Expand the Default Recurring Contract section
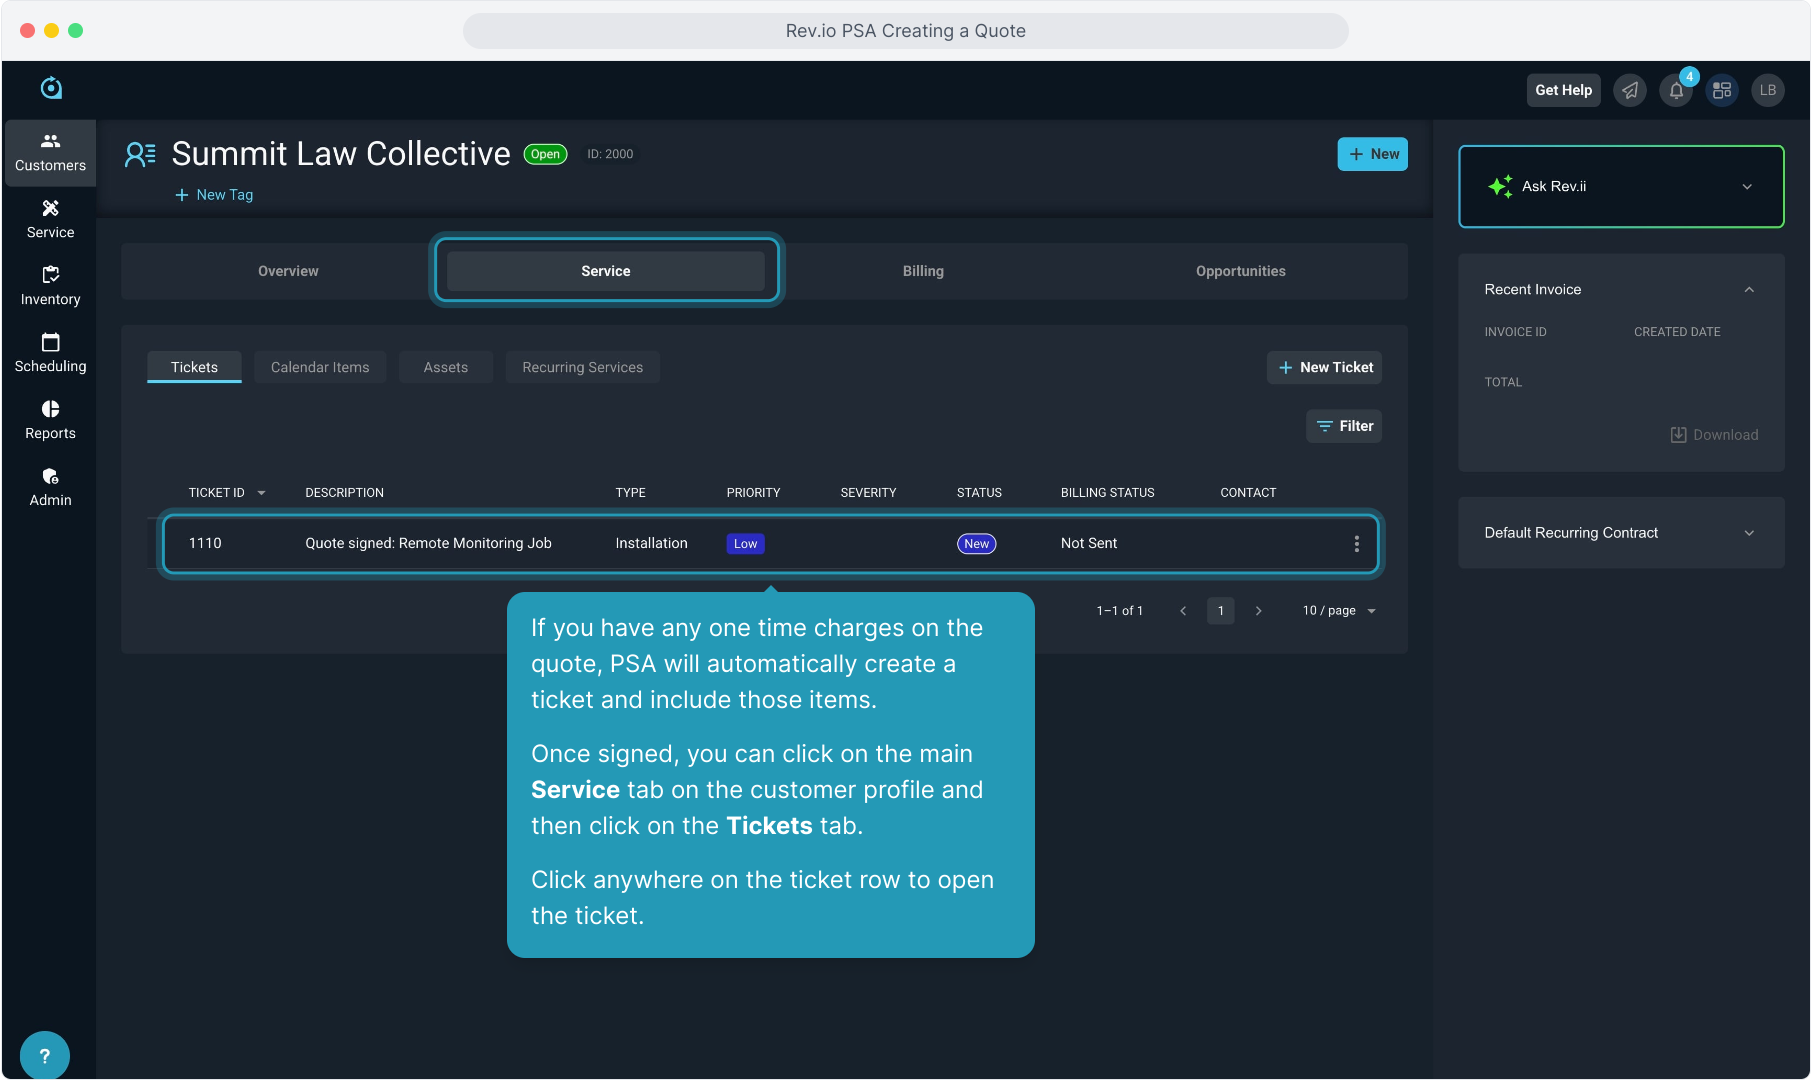The height and width of the screenshot is (1080, 1812). (x=1748, y=533)
